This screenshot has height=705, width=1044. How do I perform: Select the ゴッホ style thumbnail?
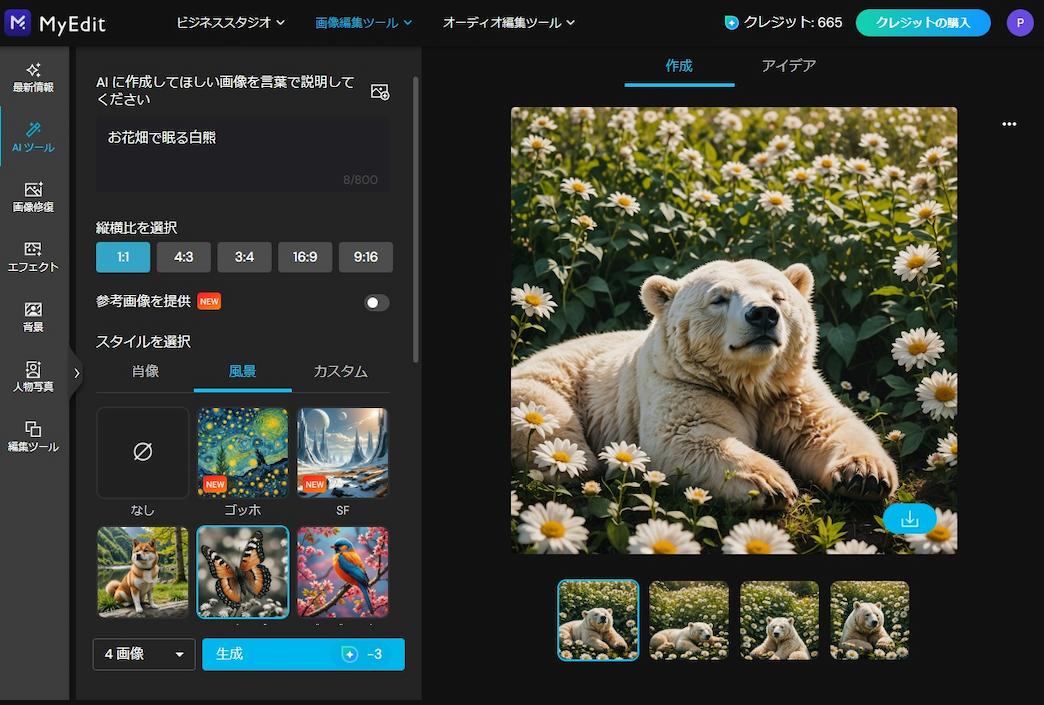click(x=242, y=453)
